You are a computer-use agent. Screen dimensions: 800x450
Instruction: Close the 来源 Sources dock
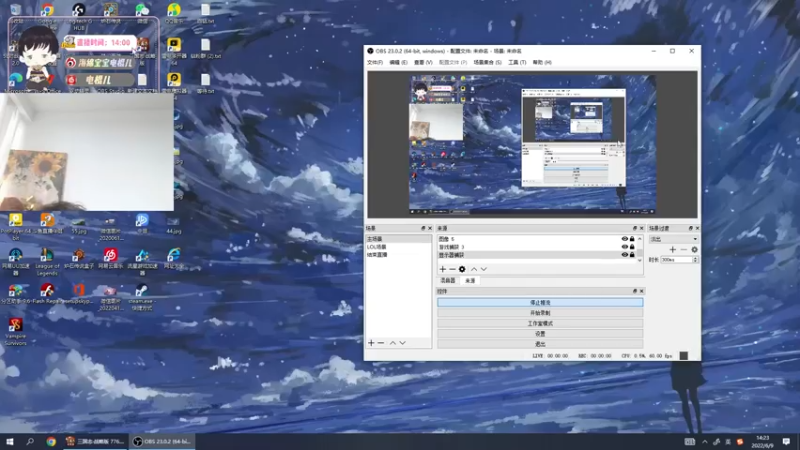coord(641,228)
